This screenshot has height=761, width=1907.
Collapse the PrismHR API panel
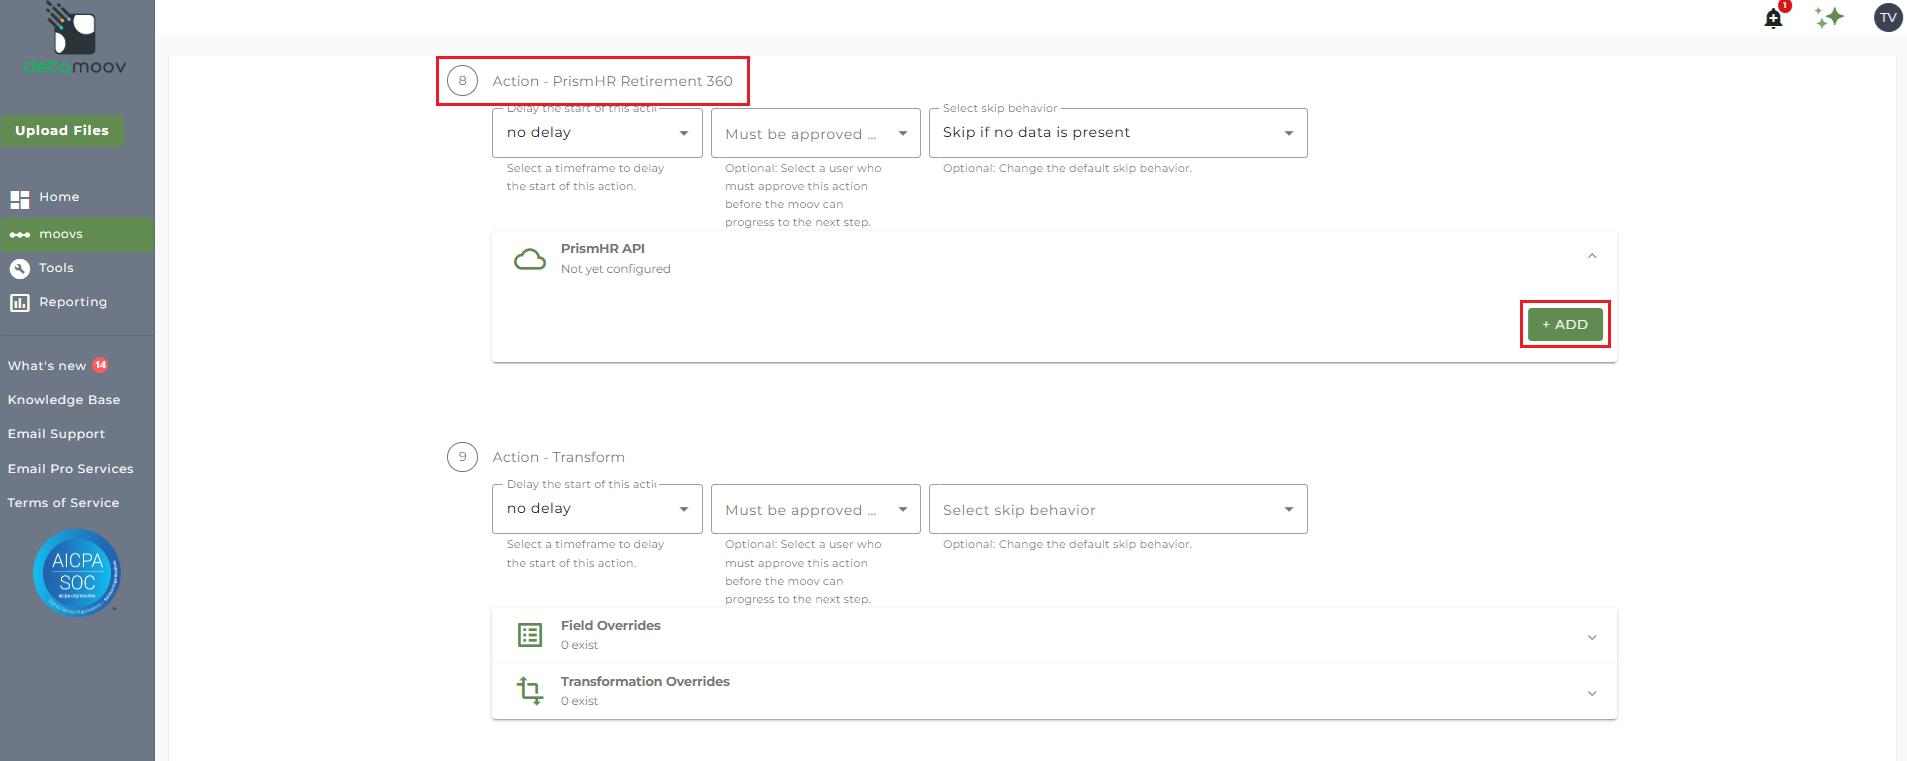tap(1591, 257)
